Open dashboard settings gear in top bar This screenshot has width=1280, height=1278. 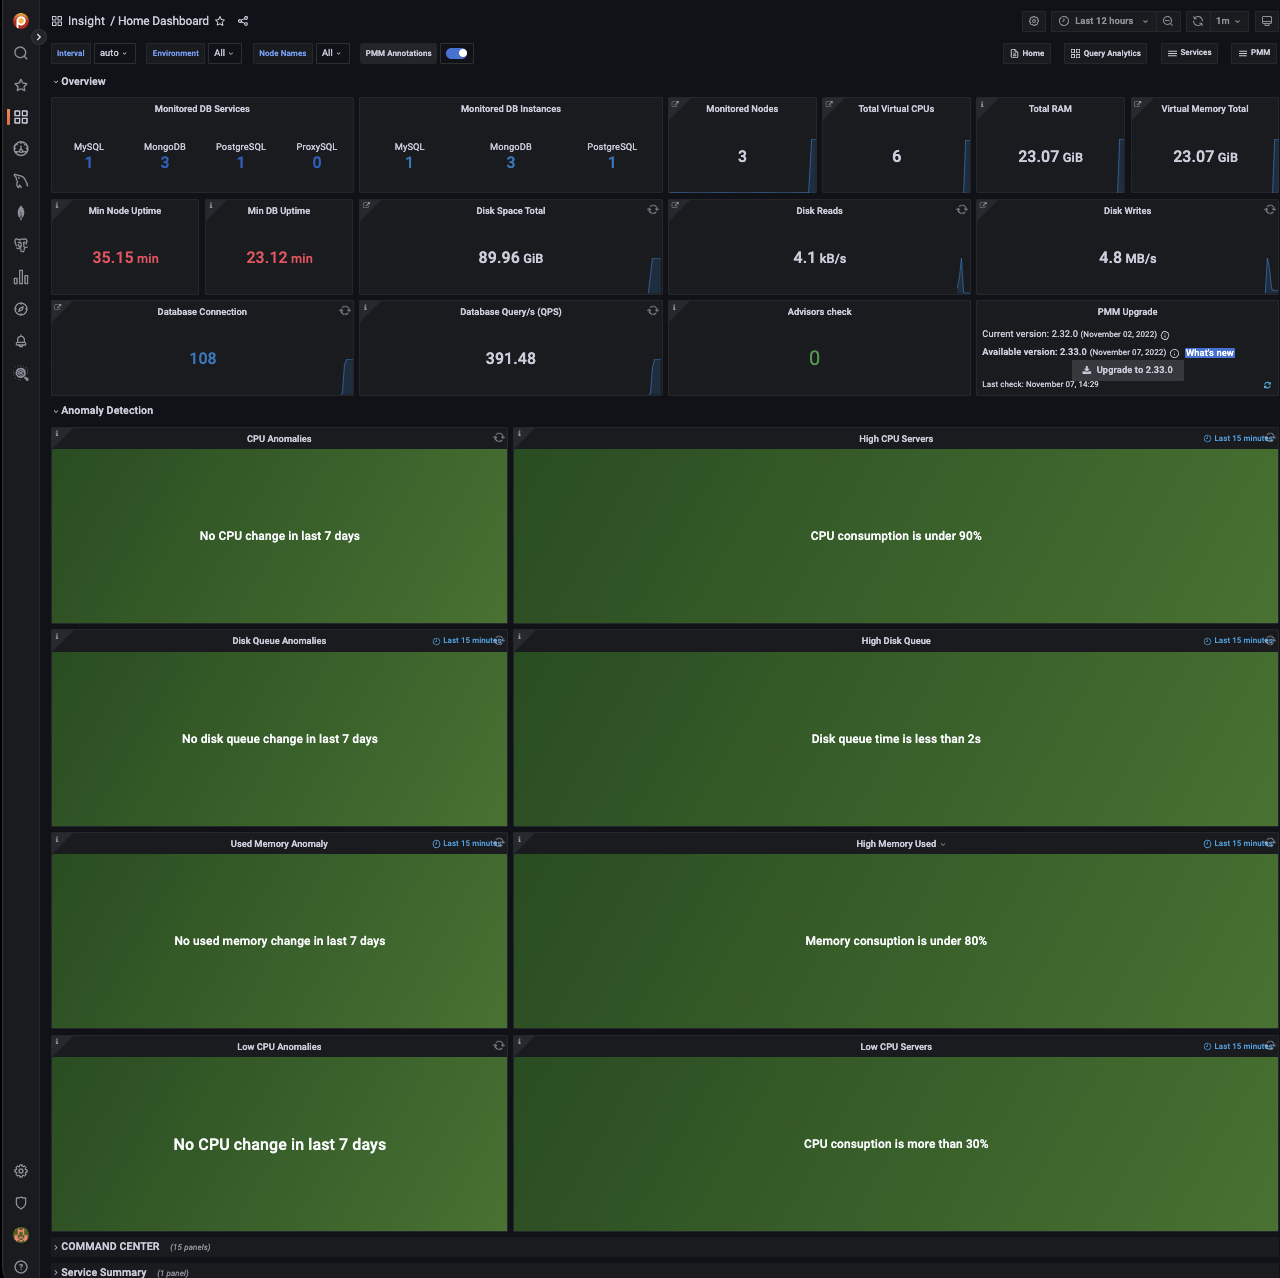(x=1034, y=21)
